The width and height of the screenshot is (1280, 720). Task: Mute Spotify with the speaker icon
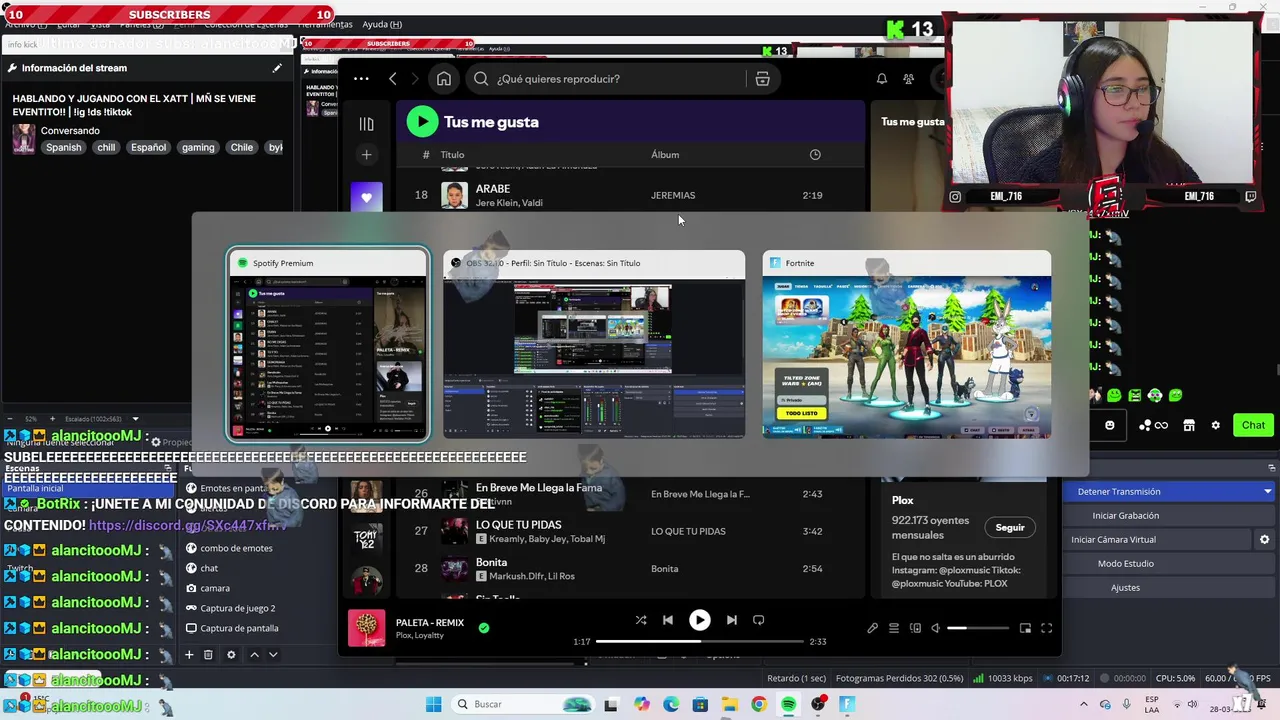(x=935, y=628)
